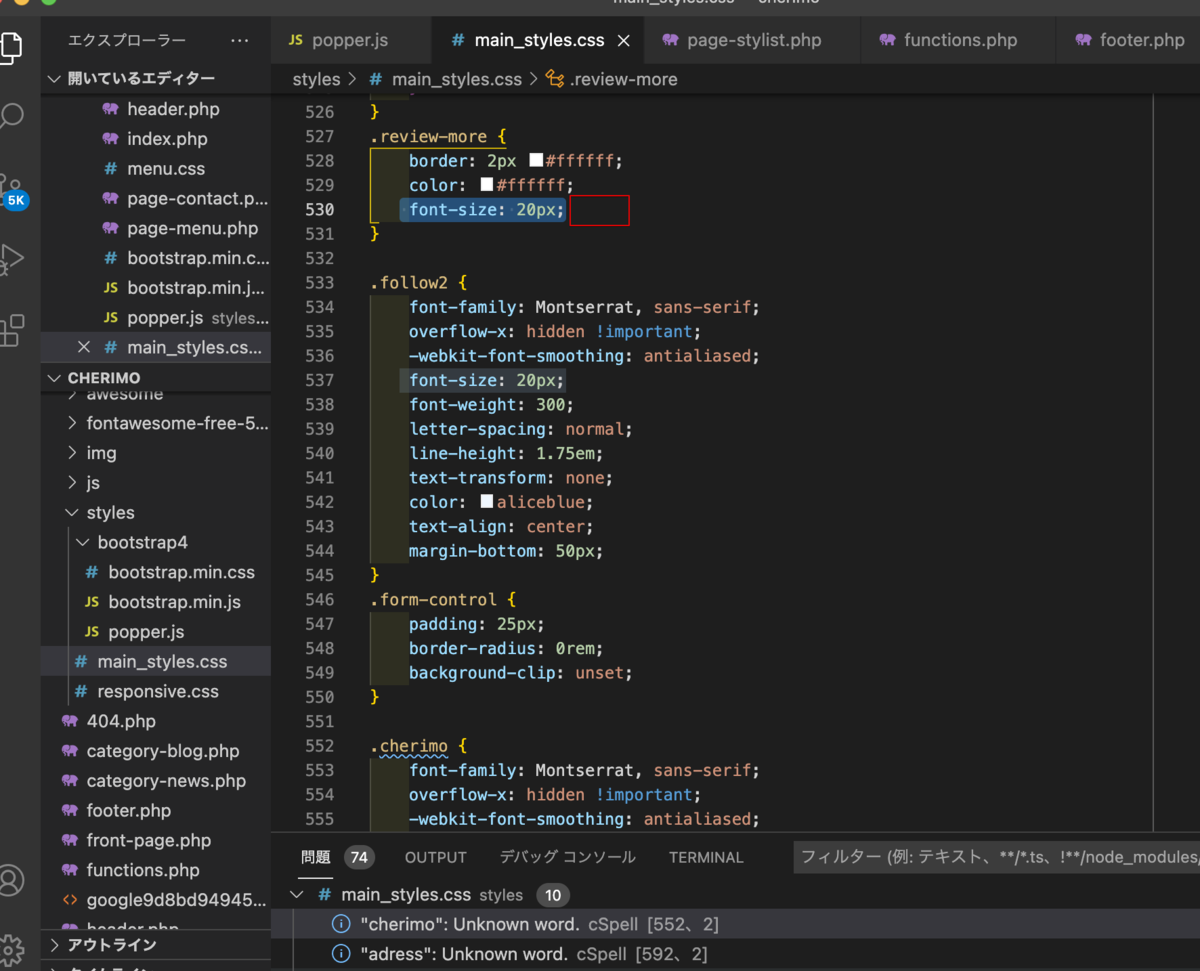
Task: Open Source Control view with 5K badge
Action: (12, 190)
